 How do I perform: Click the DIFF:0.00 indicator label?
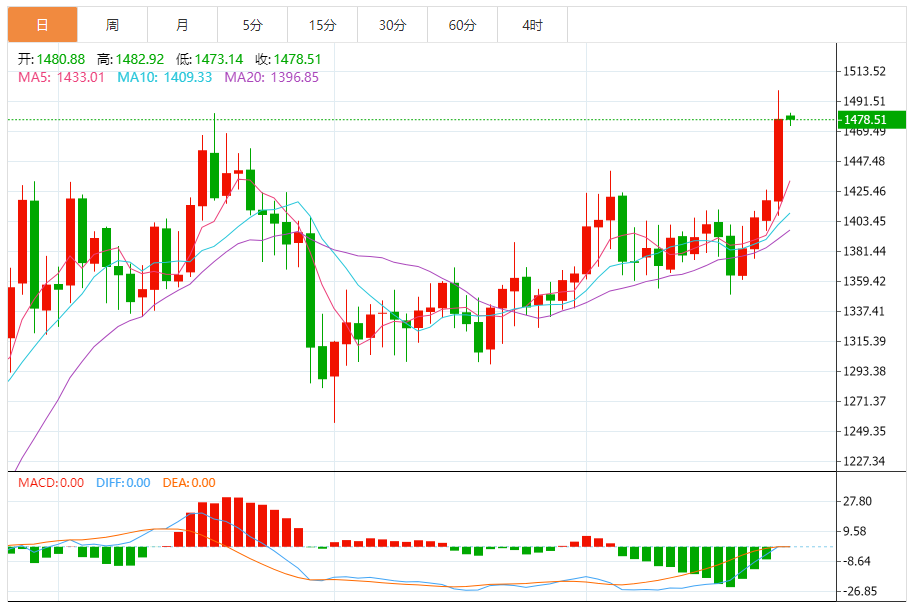click(123, 483)
